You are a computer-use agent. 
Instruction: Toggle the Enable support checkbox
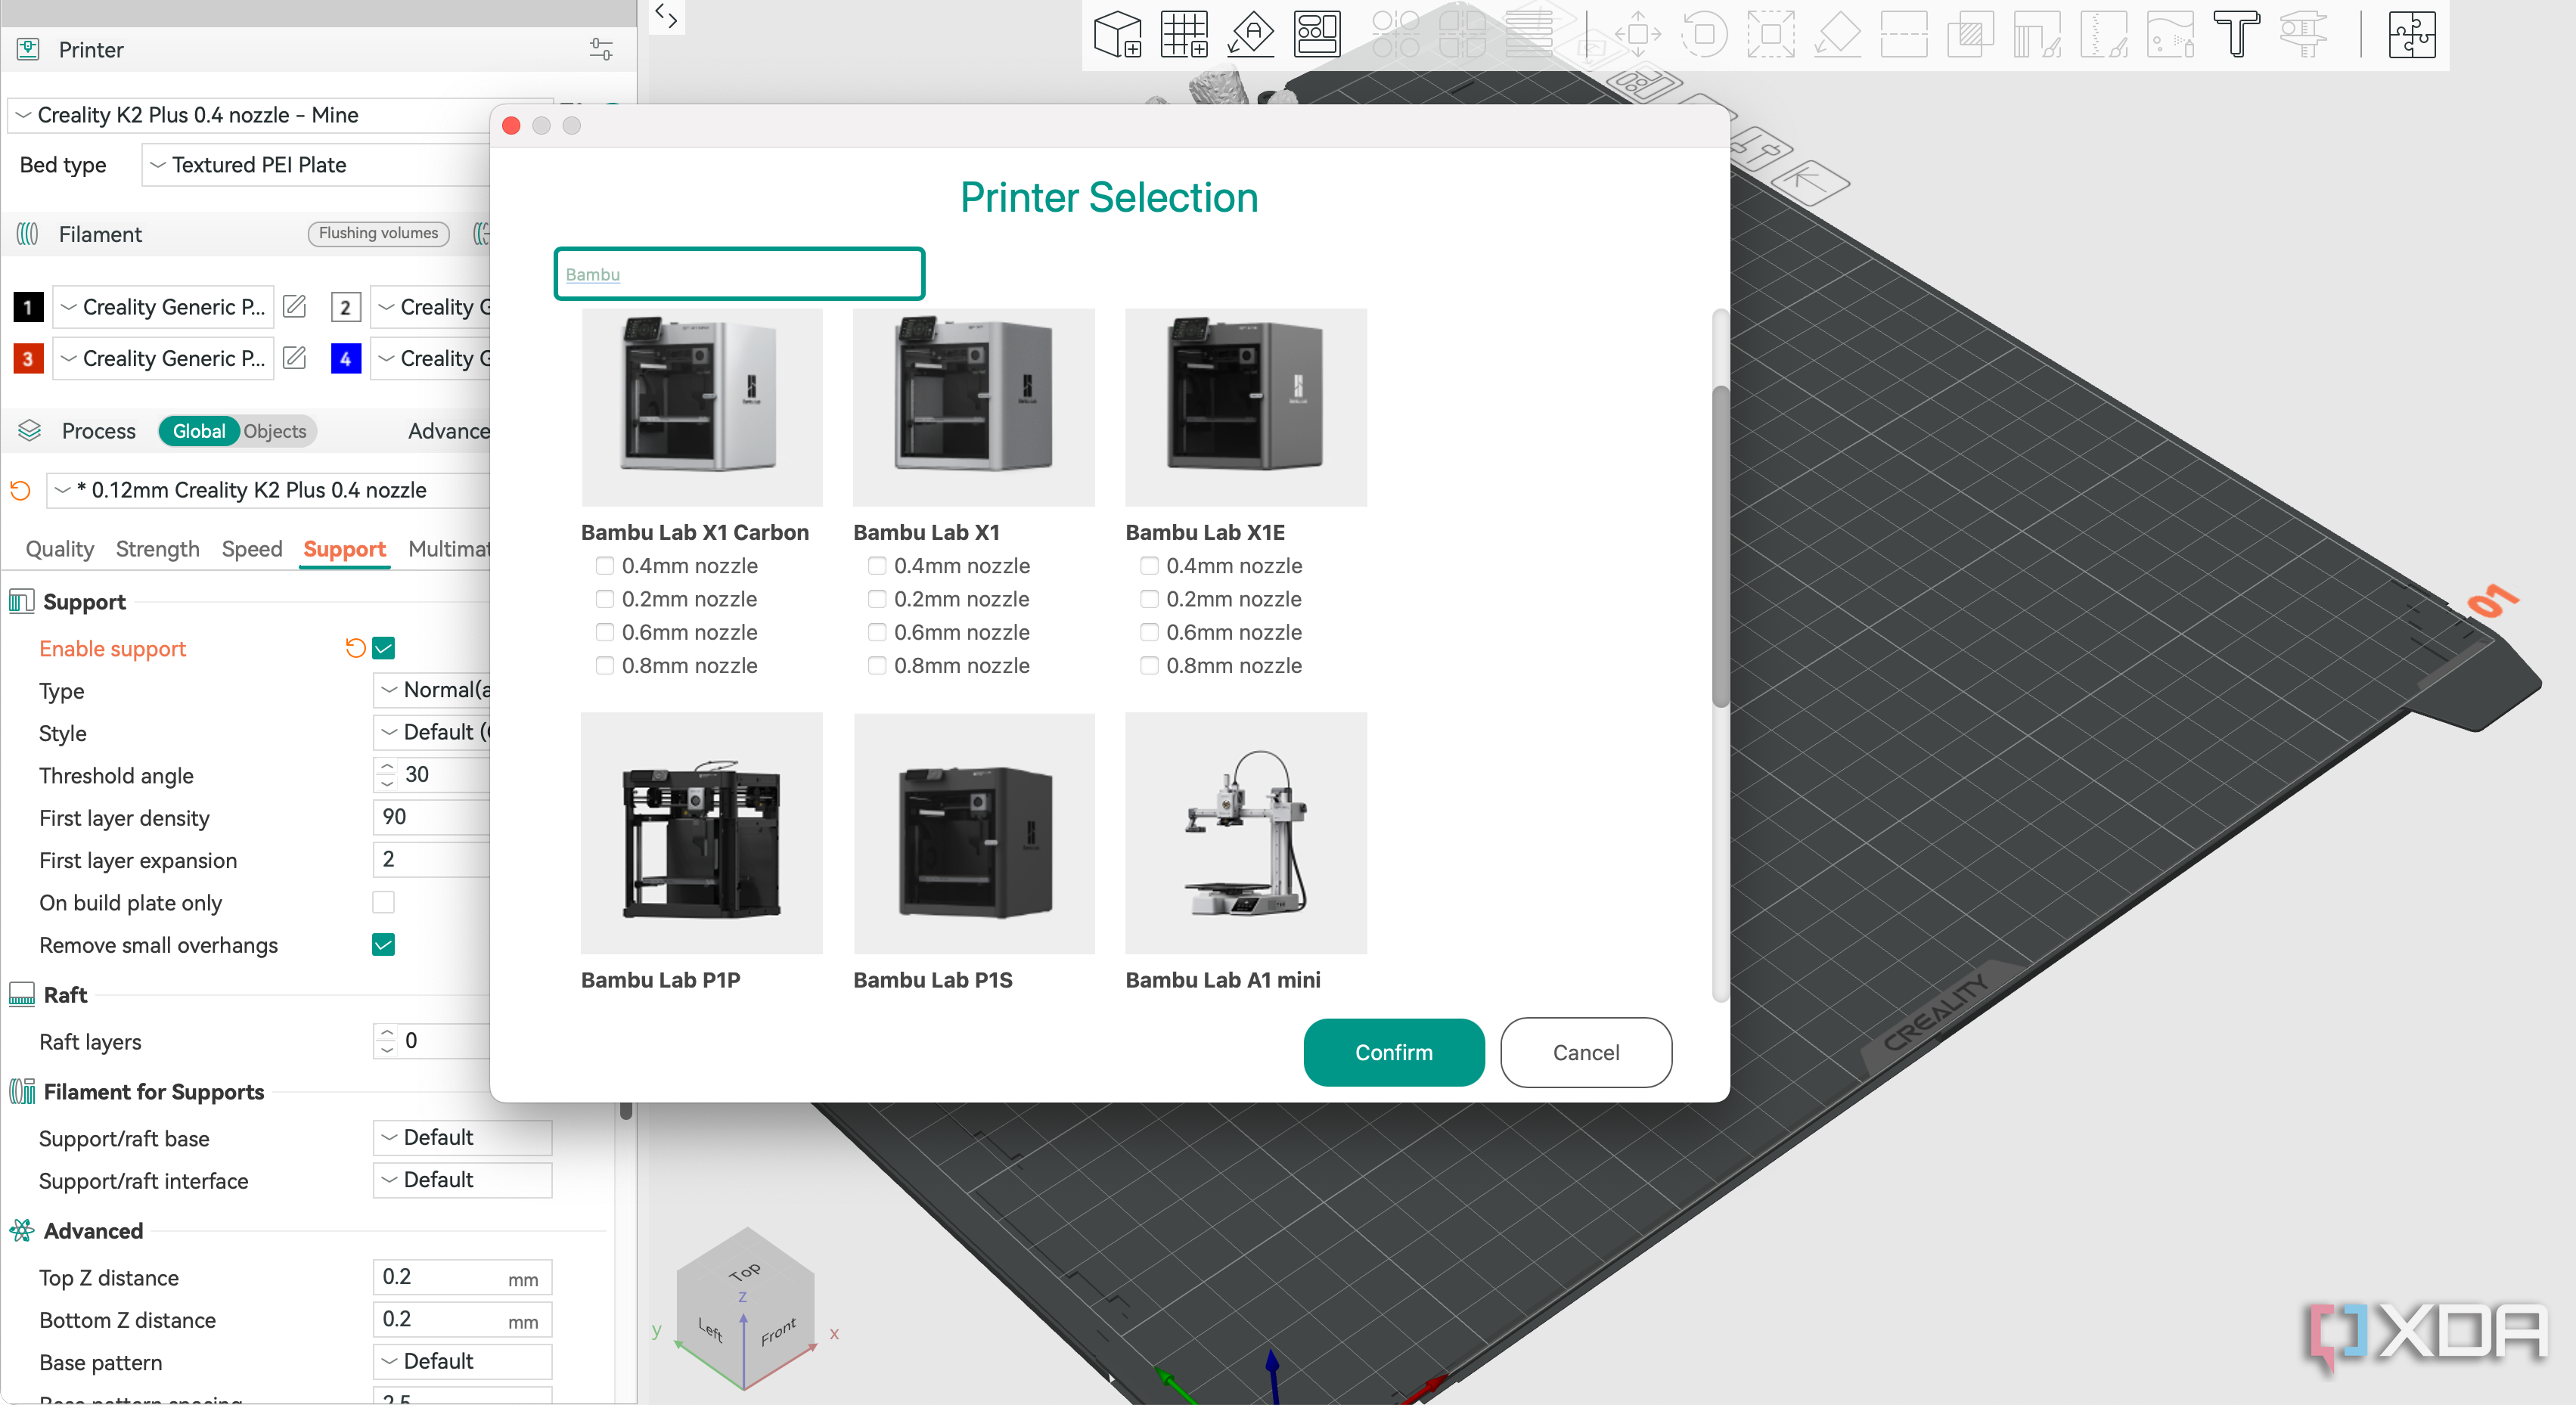(383, 647)
